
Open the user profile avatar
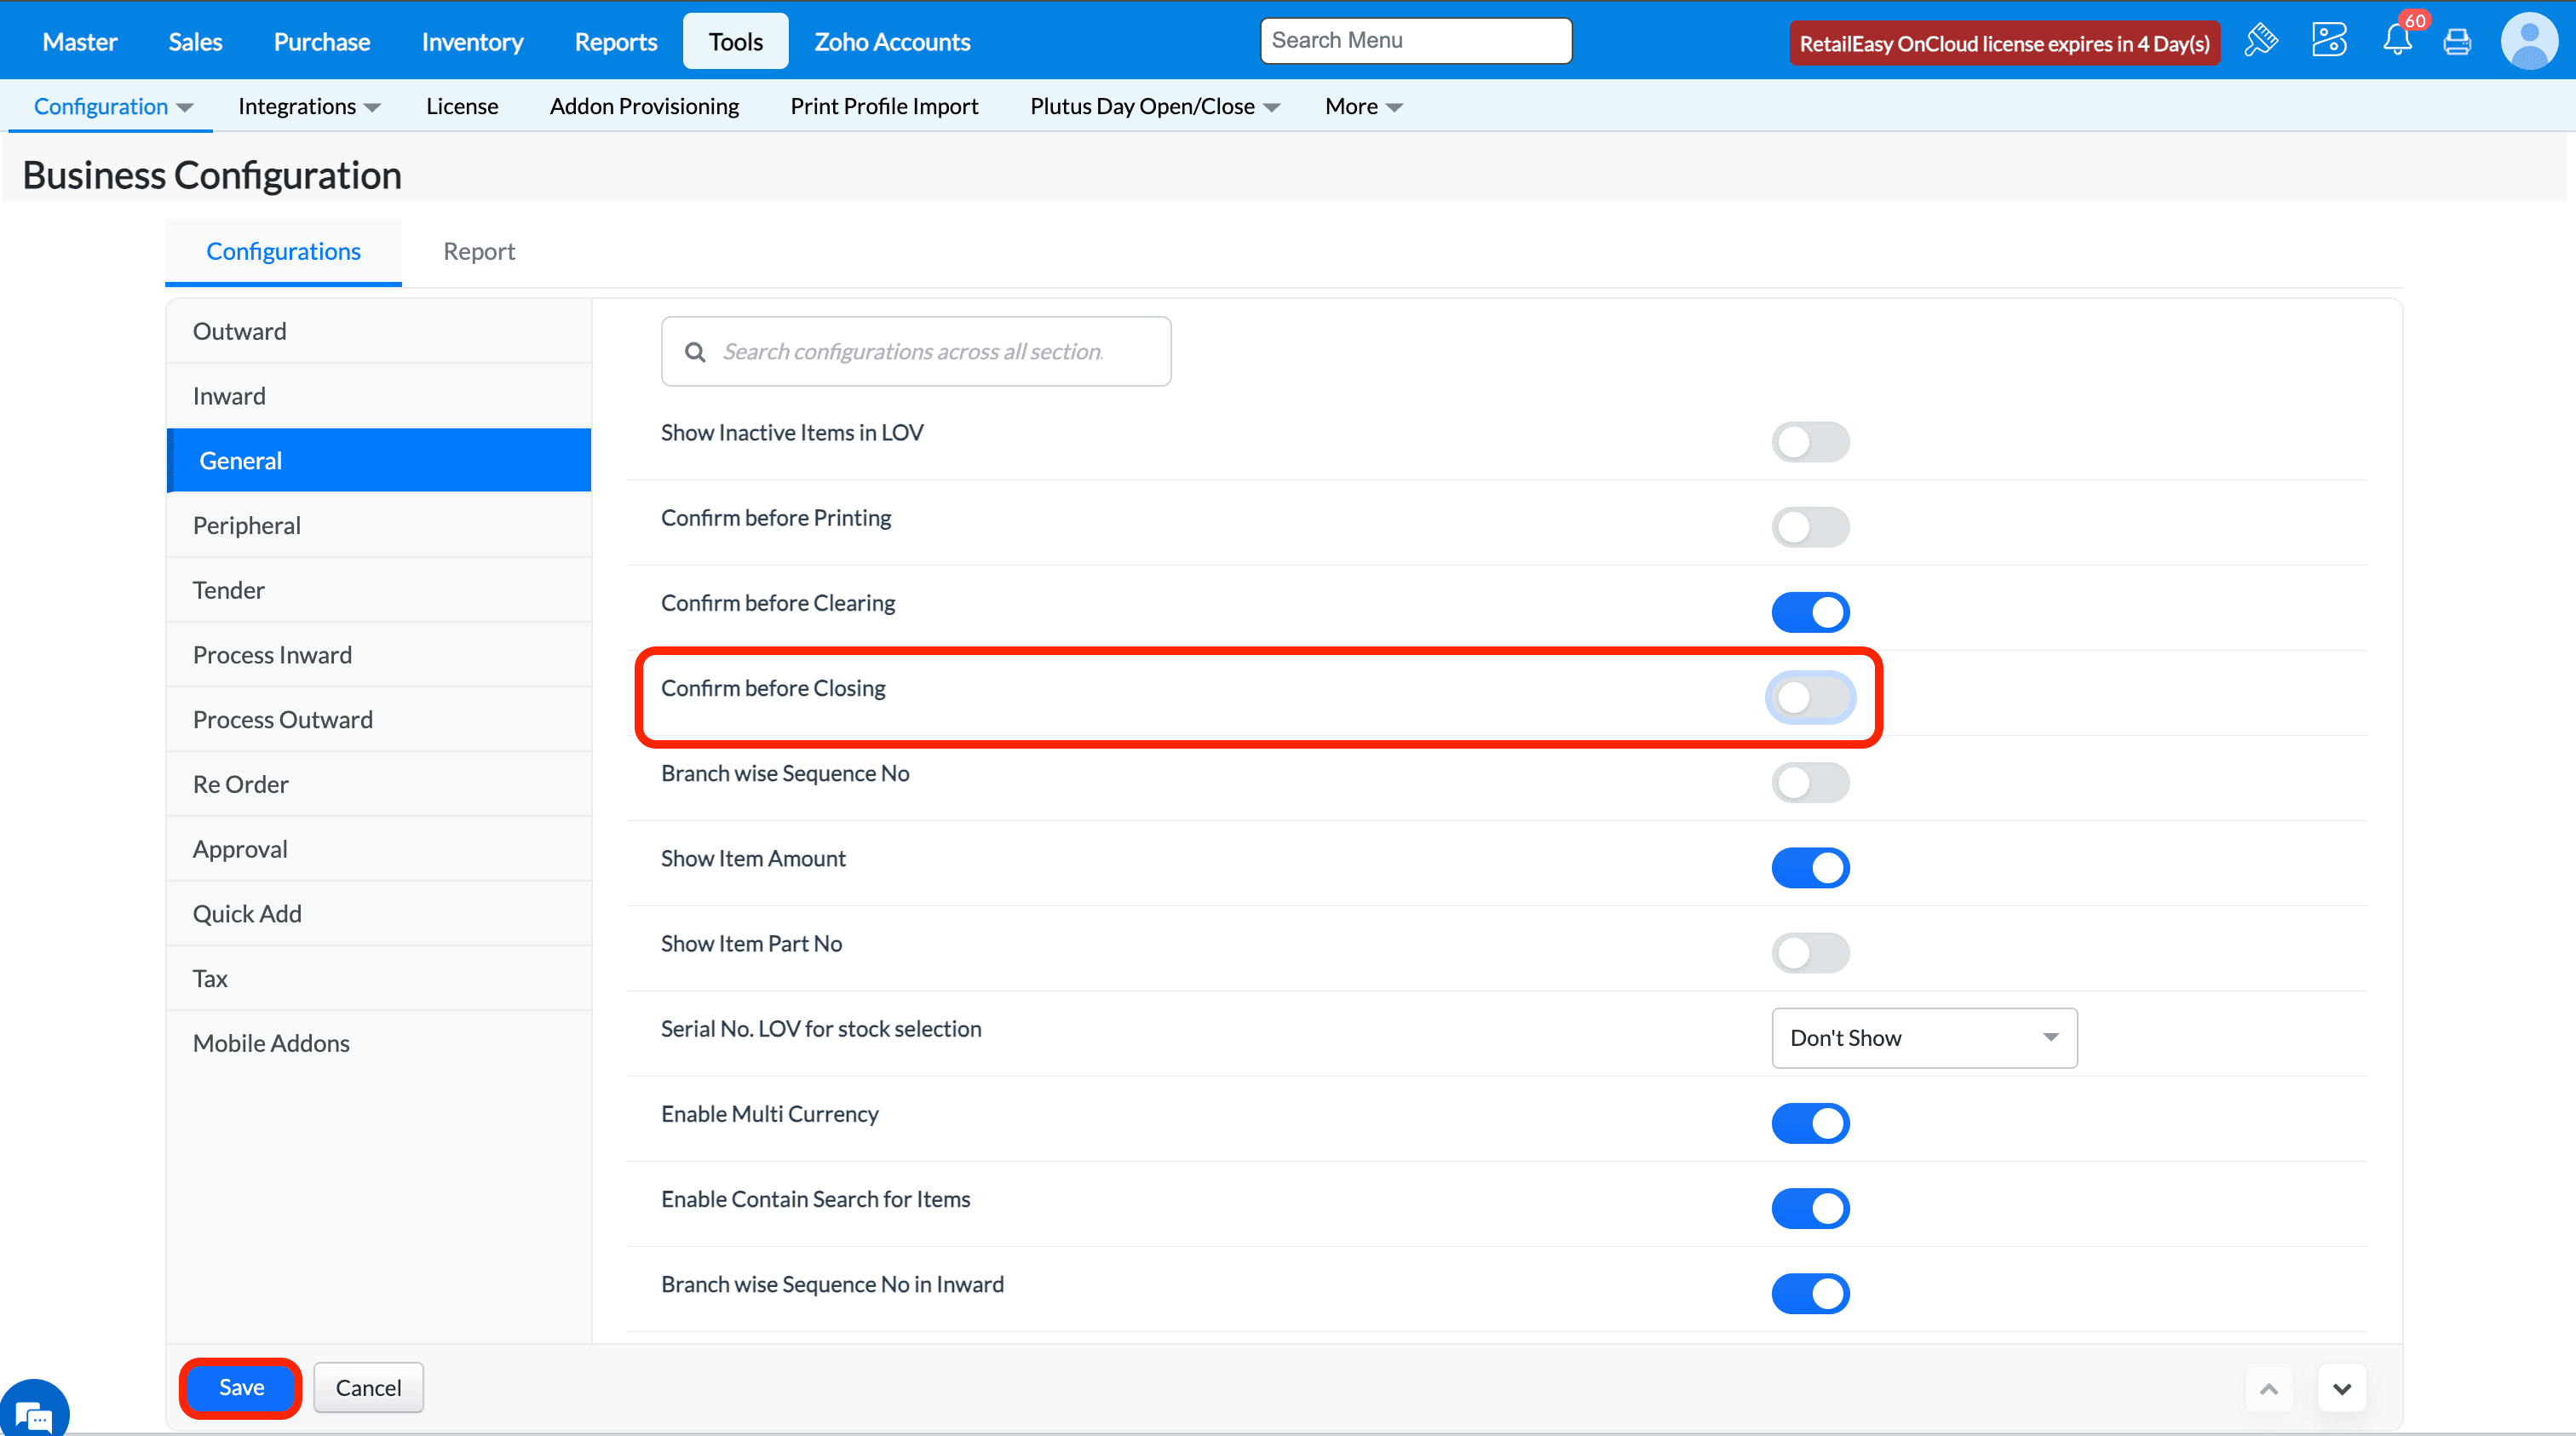click(2529, 41)
